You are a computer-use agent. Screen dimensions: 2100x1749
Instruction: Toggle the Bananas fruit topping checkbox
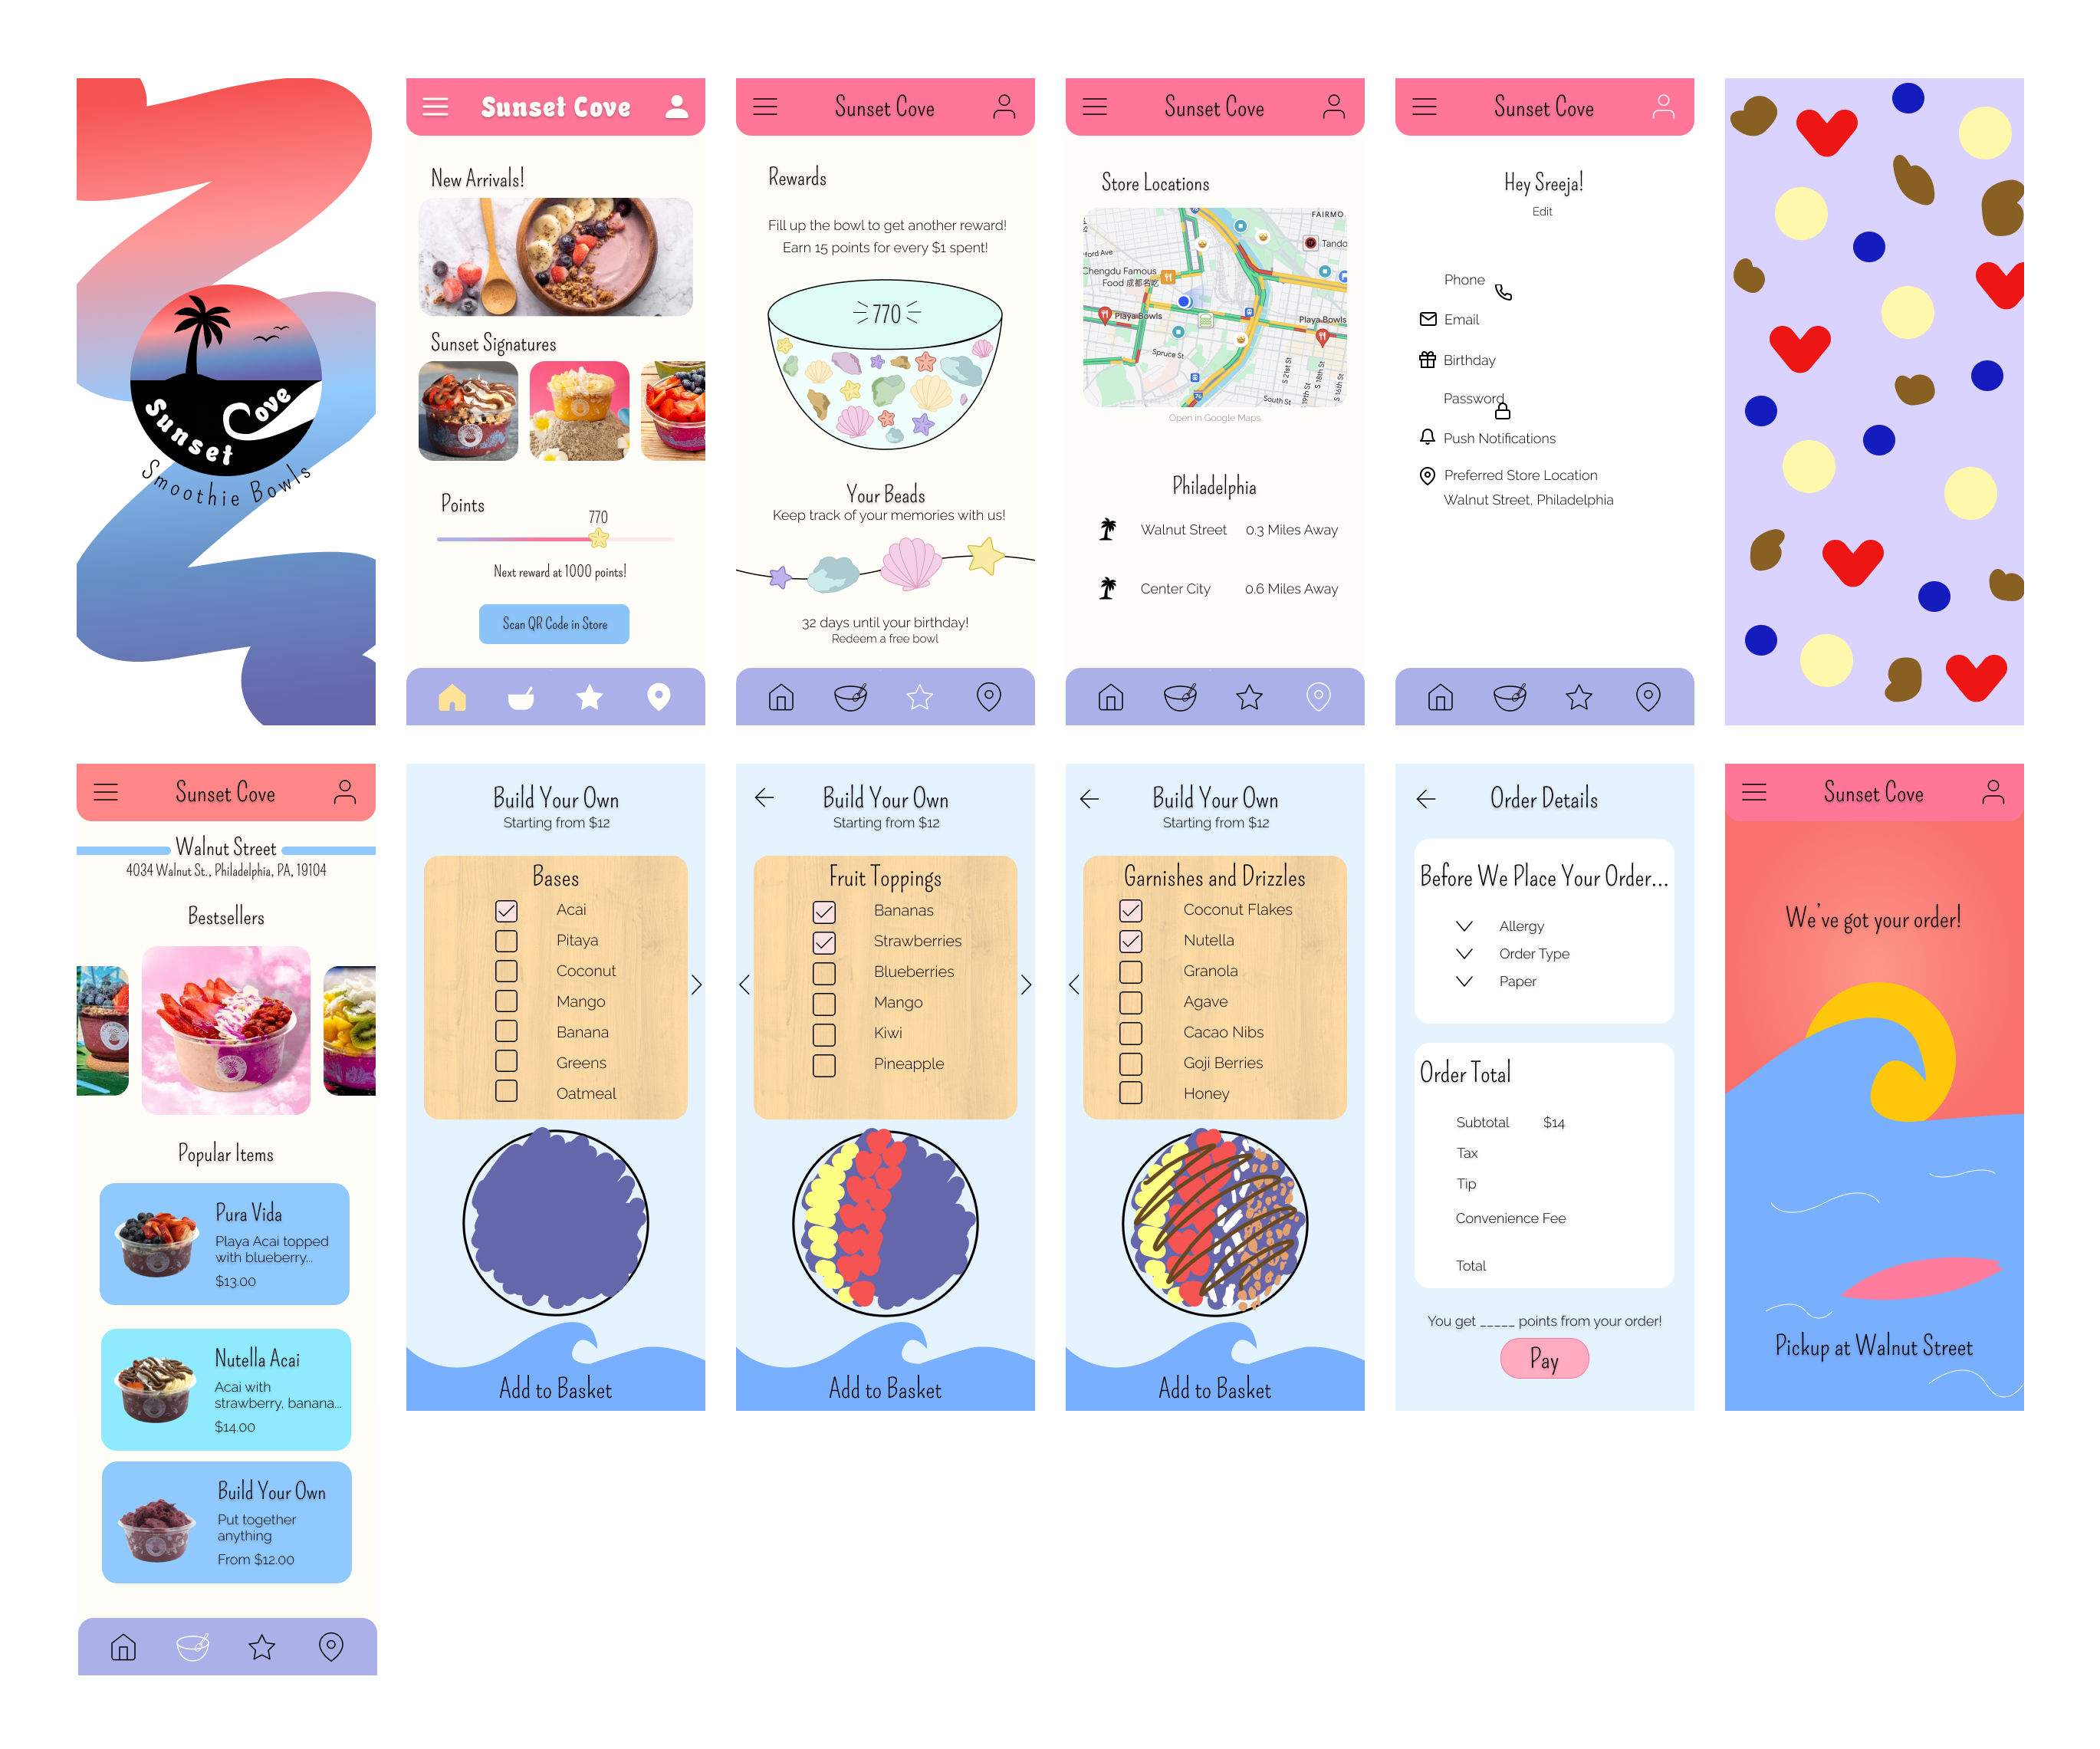point(825,909)
